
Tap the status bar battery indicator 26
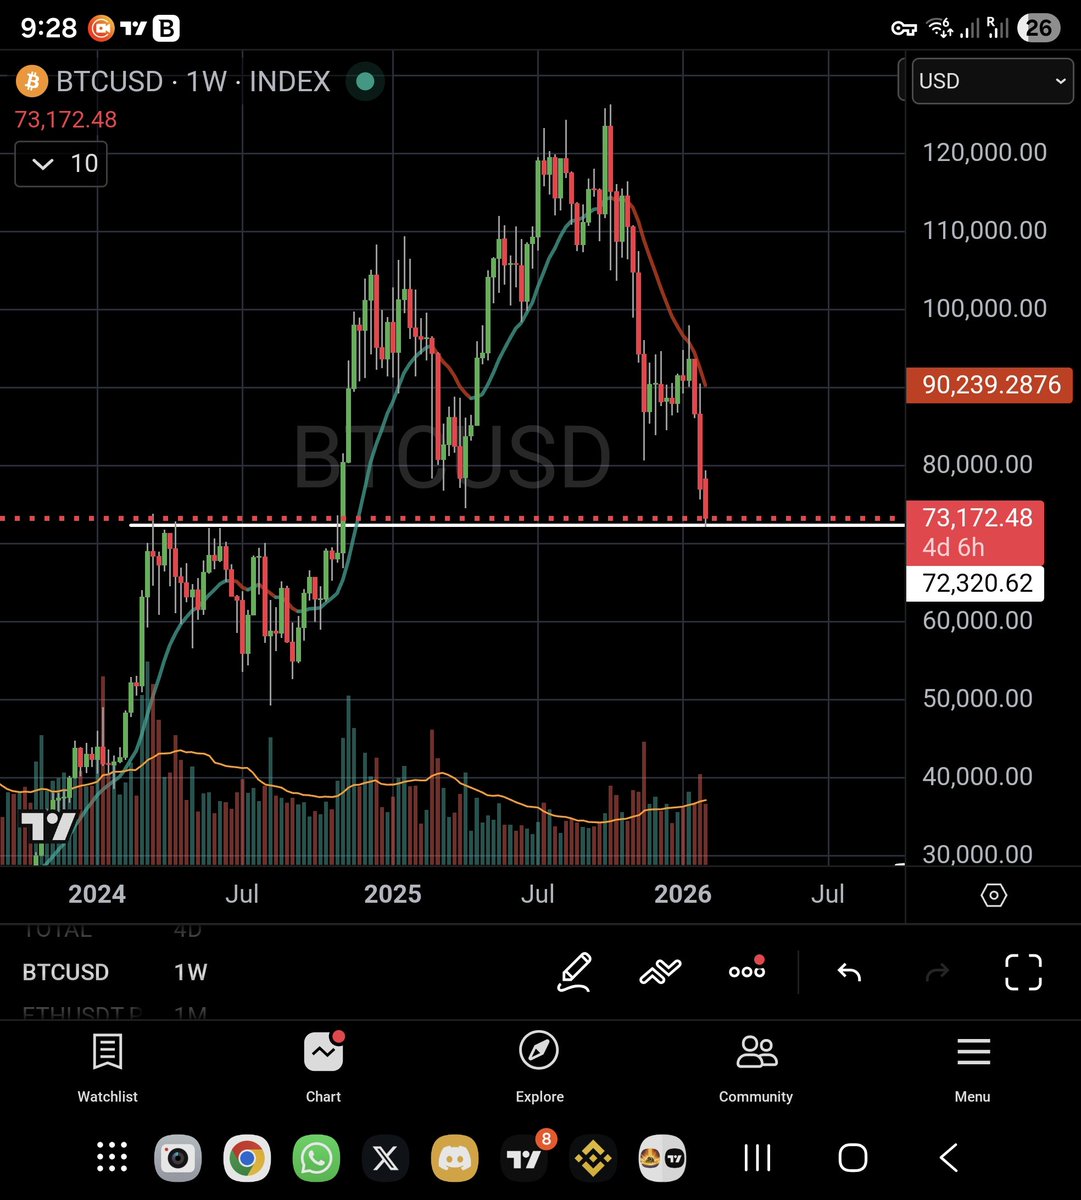coord(1039,28)
